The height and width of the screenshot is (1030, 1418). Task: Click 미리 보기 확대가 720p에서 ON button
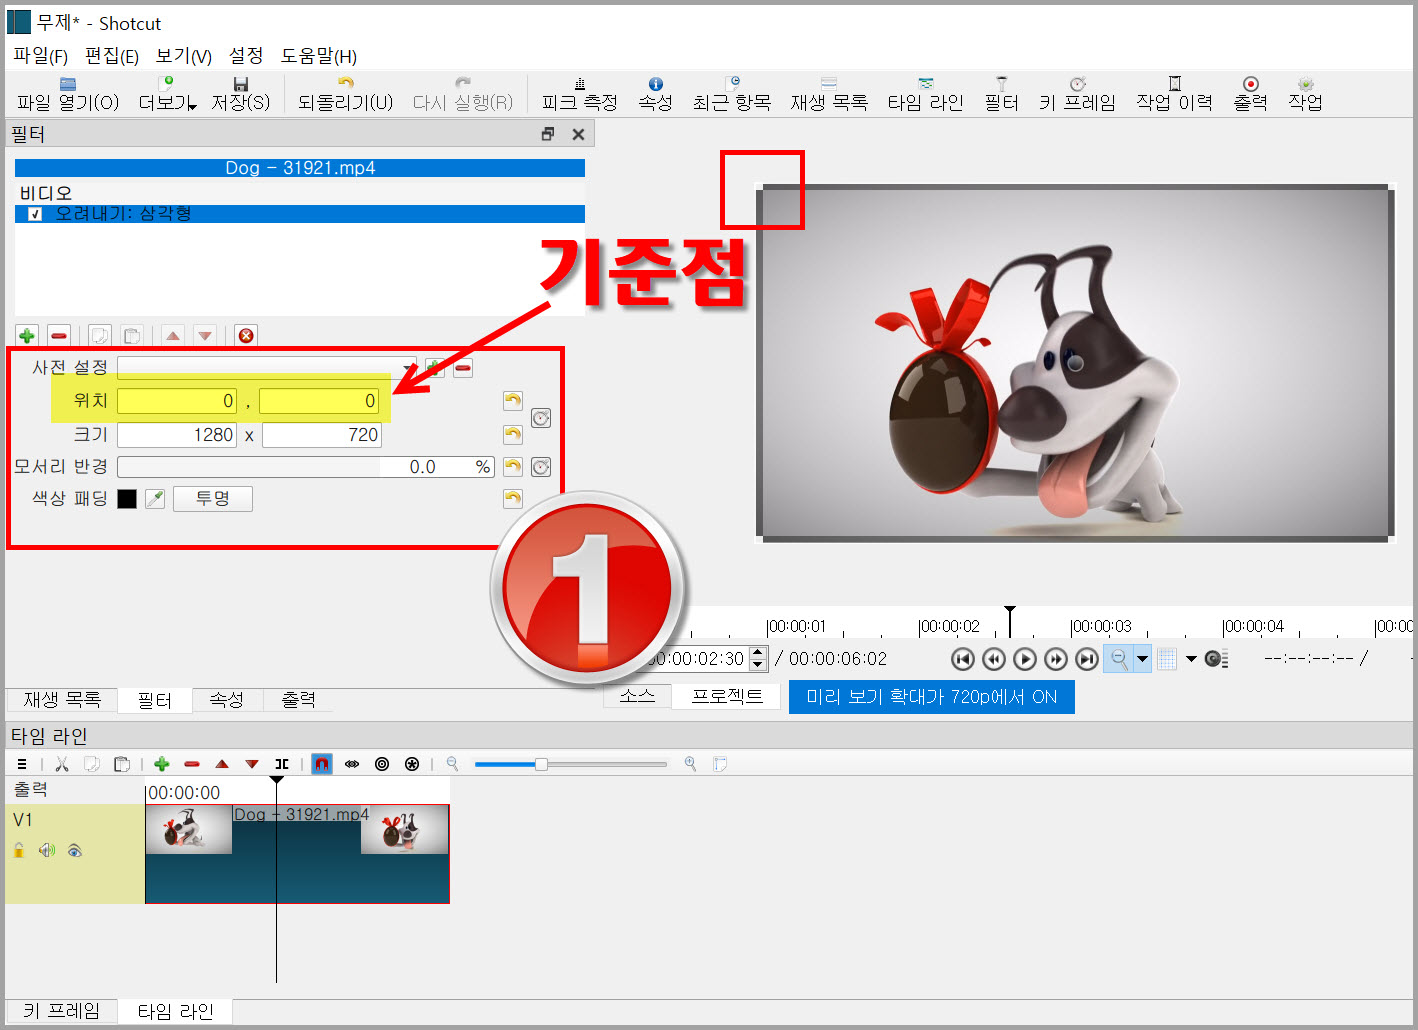(932, 697)
